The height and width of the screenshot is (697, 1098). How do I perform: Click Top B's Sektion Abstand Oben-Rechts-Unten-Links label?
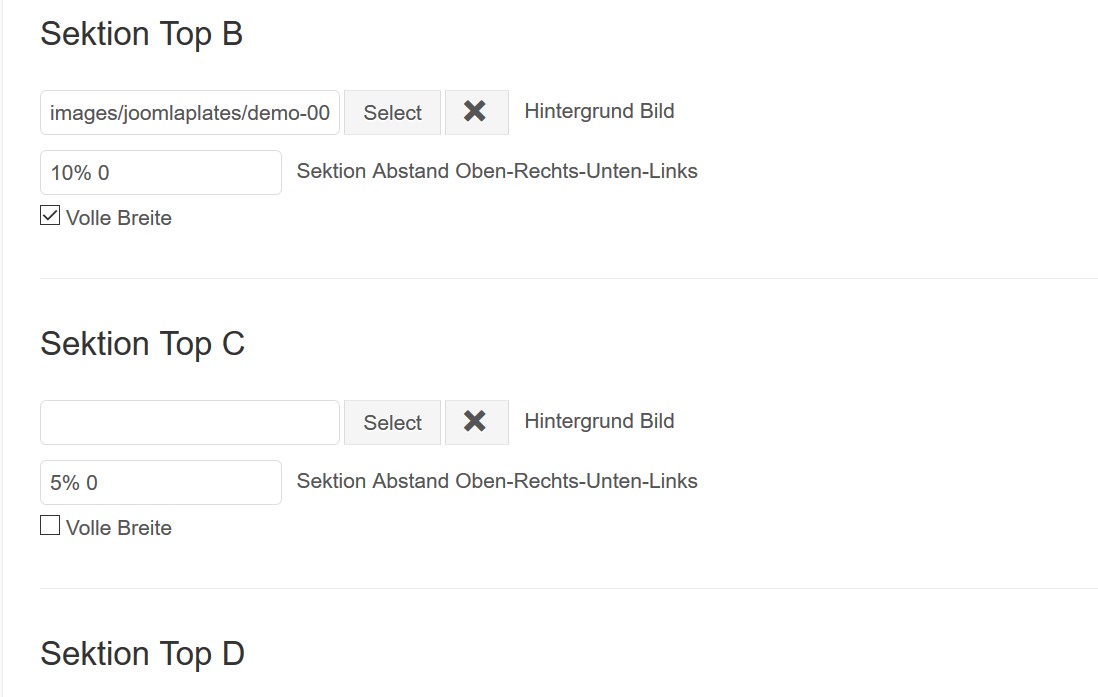(497, 171)
